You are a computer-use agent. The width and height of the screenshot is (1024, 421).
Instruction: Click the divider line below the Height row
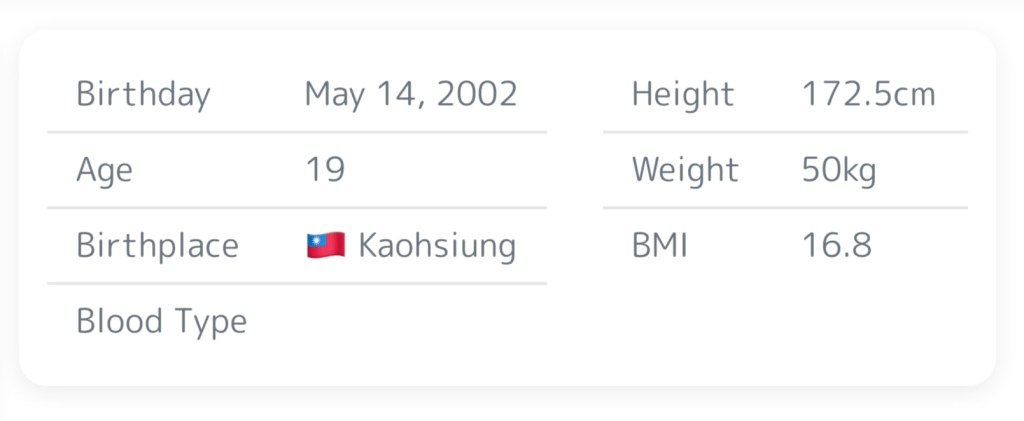click(x=785, y=132)
